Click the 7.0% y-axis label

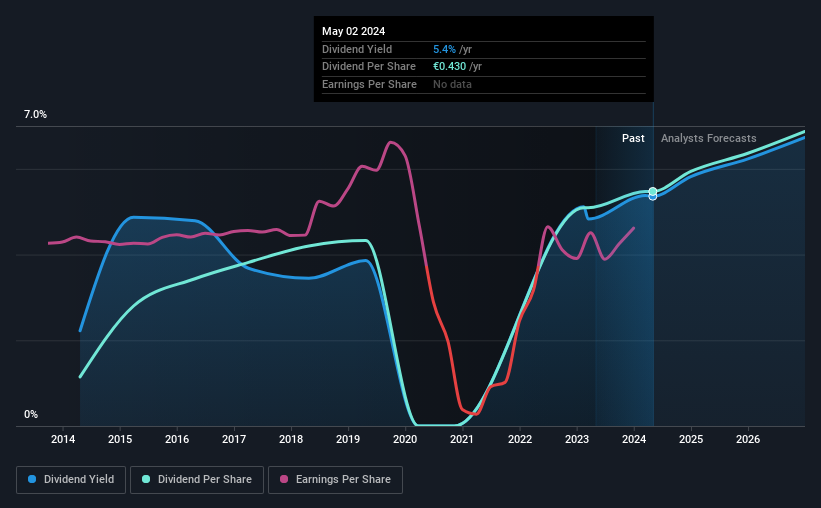click(35, 115)
